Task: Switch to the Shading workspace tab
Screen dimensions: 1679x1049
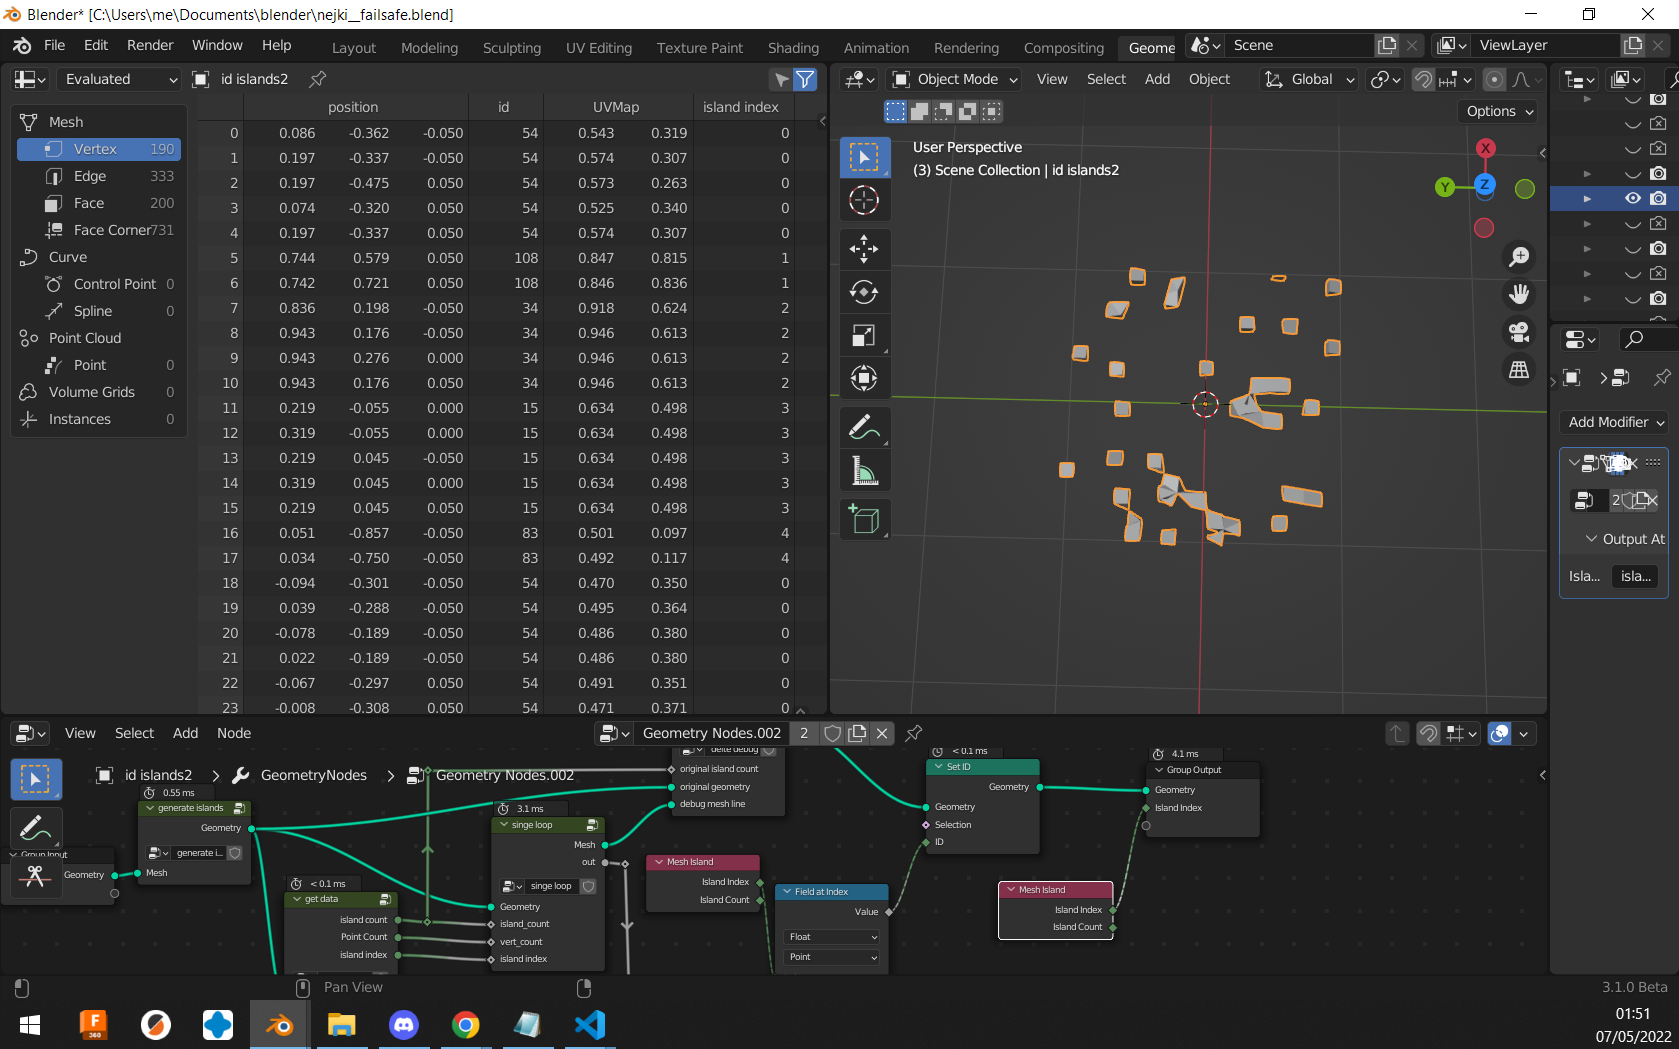Action: [x=793, y=47]
